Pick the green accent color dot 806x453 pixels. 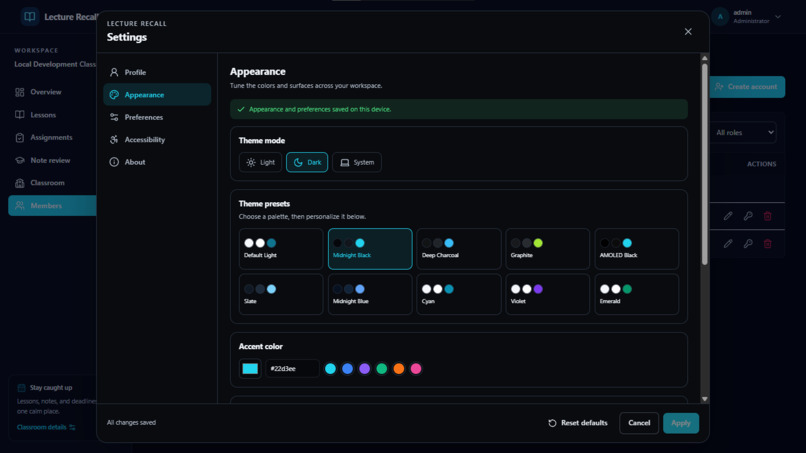click(381, 369)
